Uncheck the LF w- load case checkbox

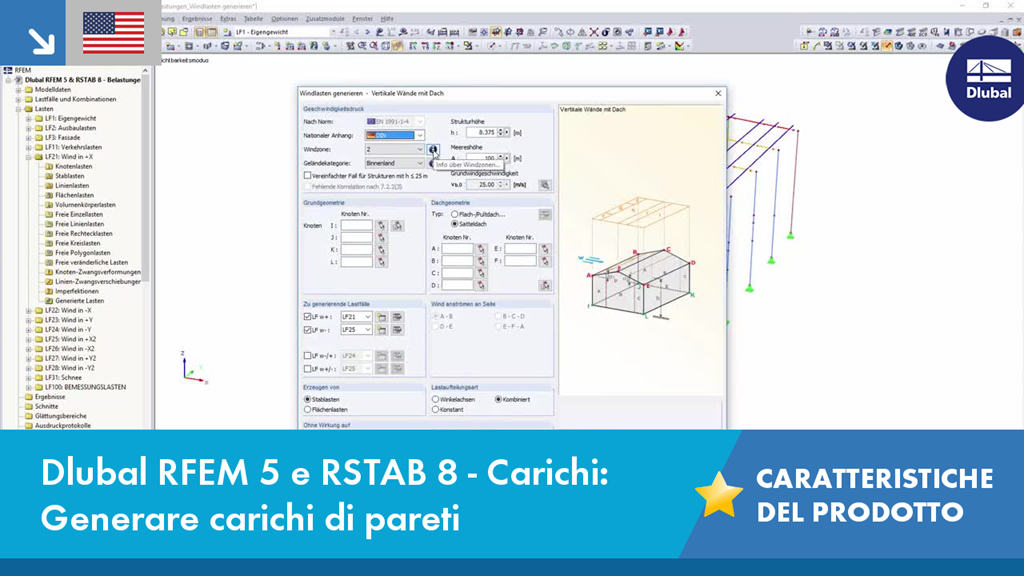pos(308,330)
